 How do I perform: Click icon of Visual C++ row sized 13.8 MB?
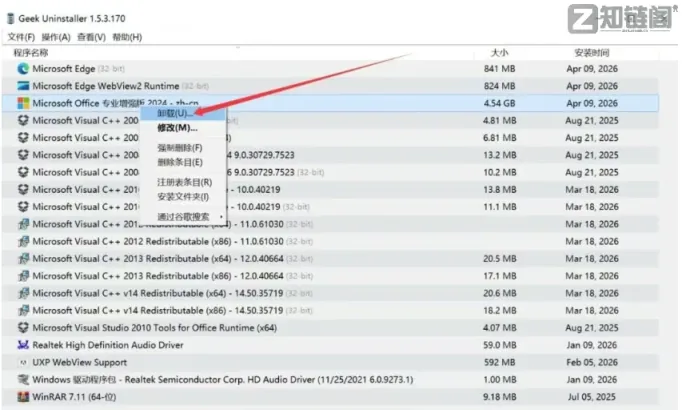pos(23,190)
